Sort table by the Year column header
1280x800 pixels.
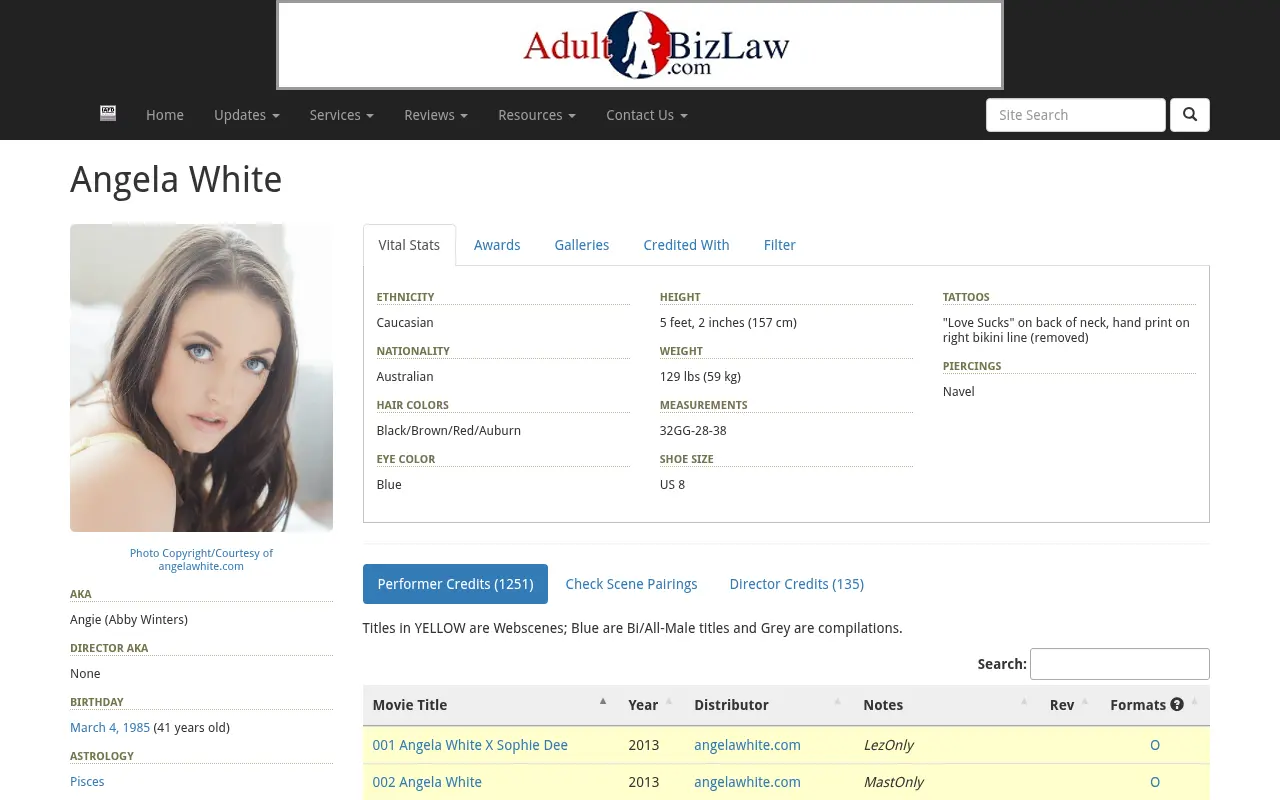(x=650, y=705)
